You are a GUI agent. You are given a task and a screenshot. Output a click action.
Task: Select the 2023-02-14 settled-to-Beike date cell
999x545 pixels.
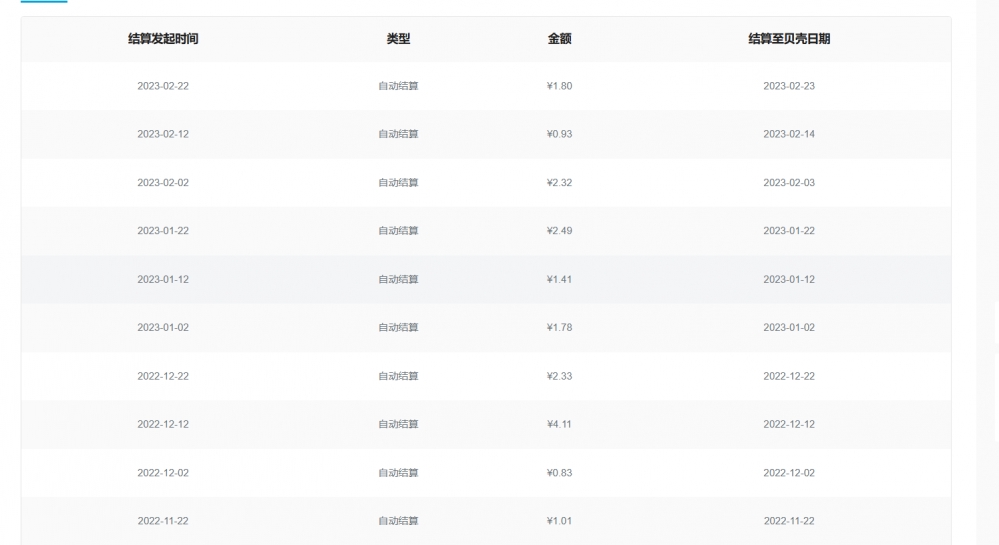789,134
